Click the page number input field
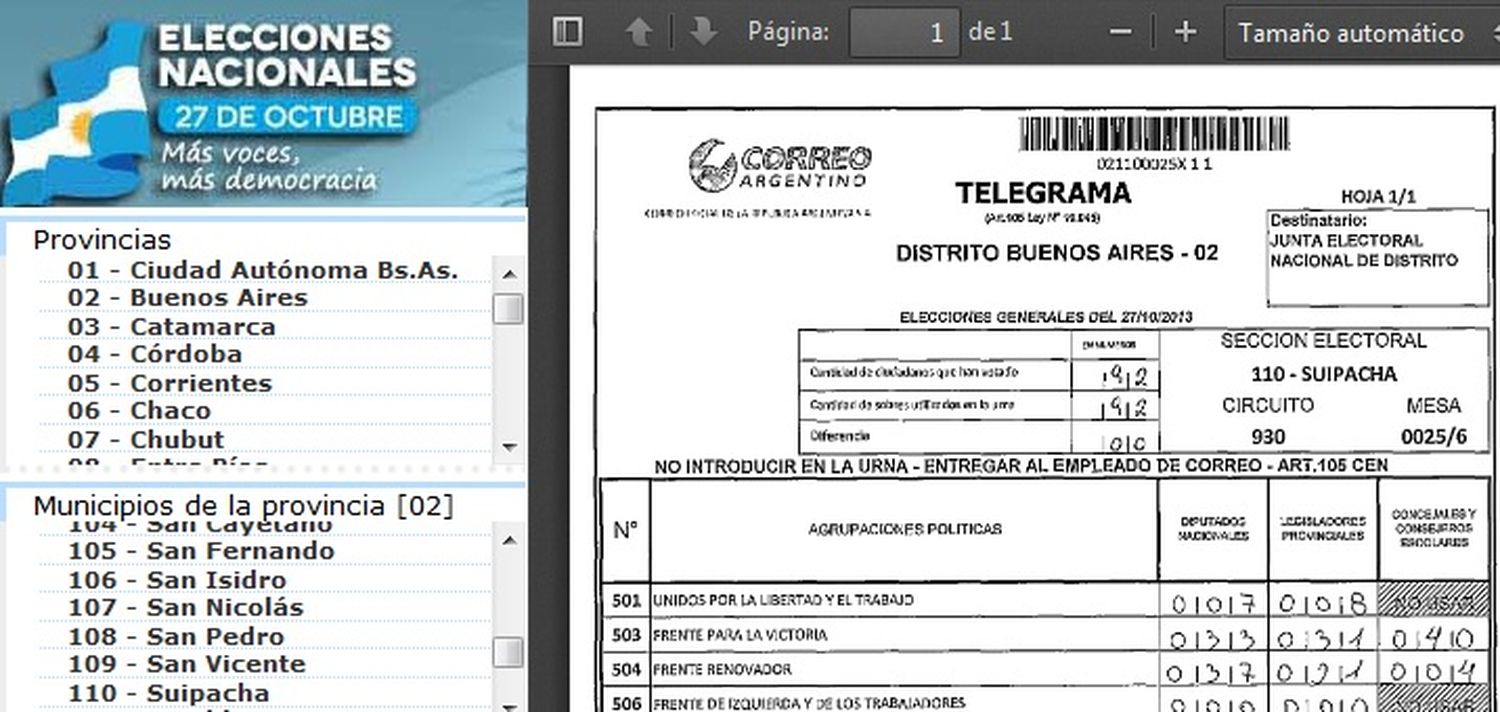The width and height of the screenshot is (1500, 712). (x=905, y=33)
